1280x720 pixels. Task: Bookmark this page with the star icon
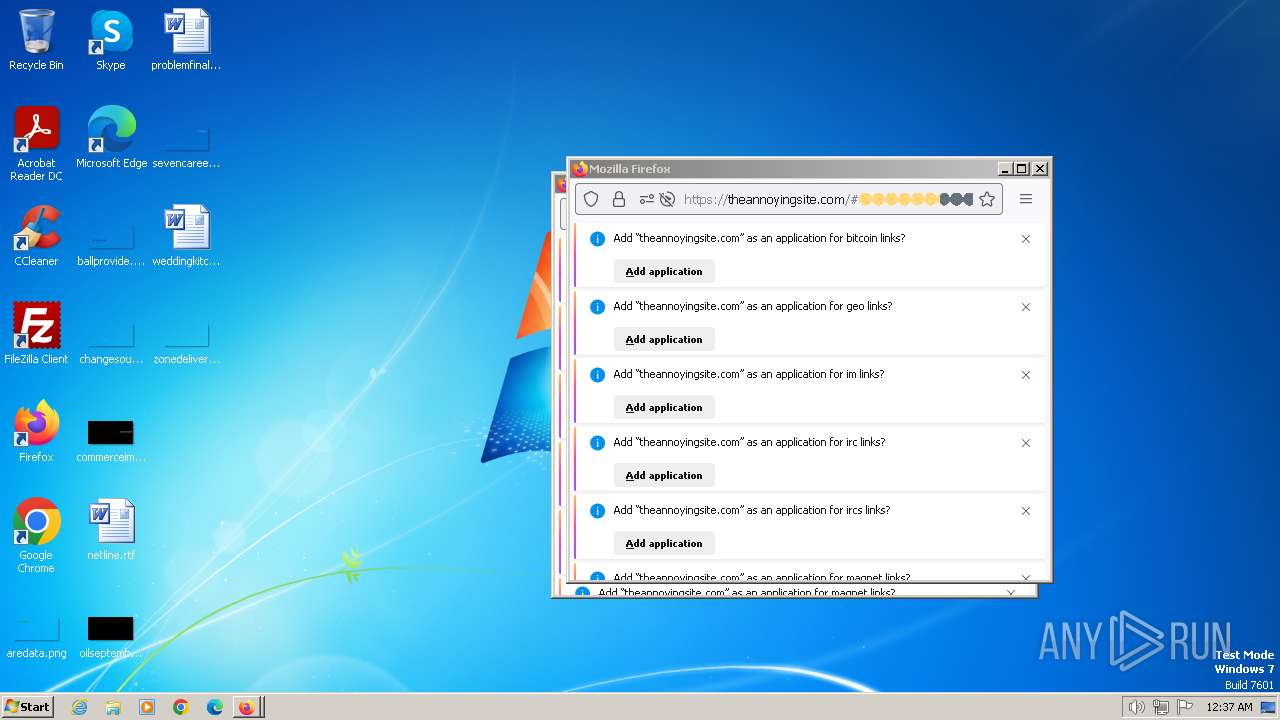click(987, 199)
